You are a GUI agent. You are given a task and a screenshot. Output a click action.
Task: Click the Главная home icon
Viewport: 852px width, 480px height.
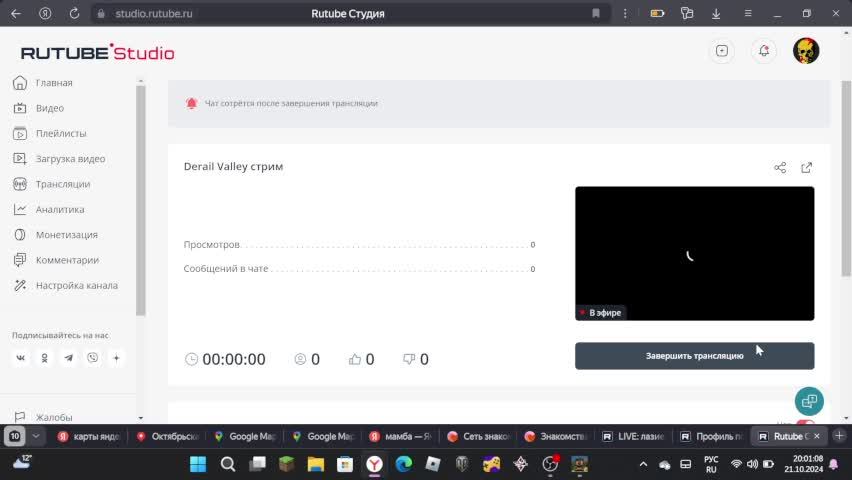(20, 83)
